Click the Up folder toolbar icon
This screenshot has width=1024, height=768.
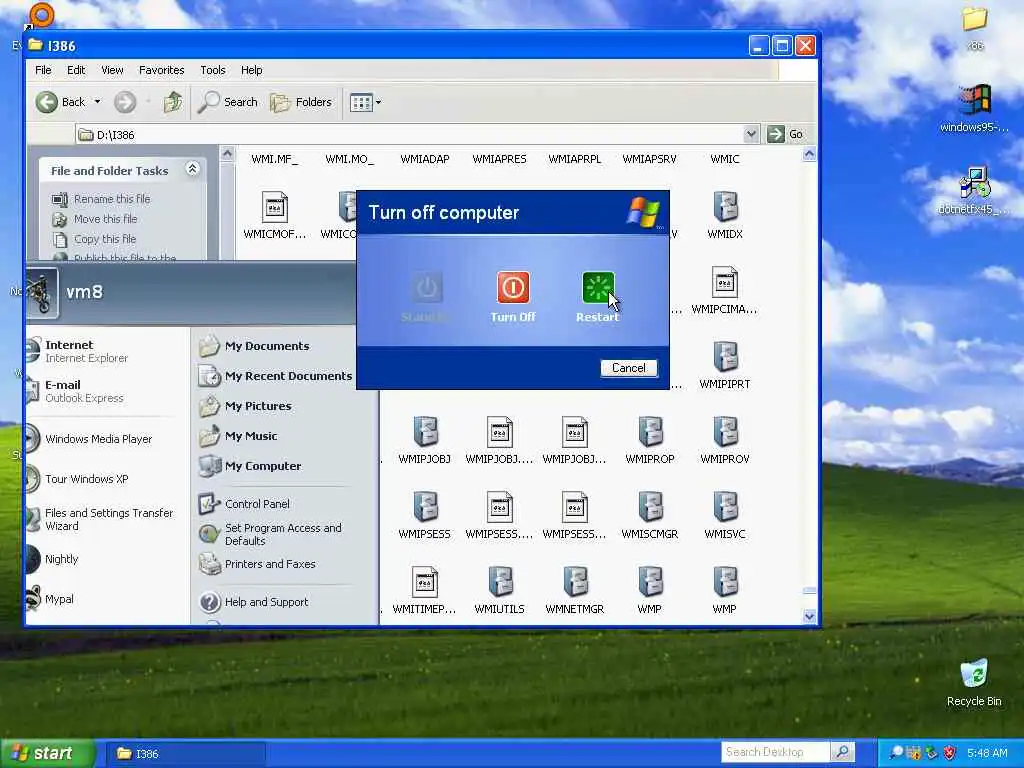(x=173, y=102)
